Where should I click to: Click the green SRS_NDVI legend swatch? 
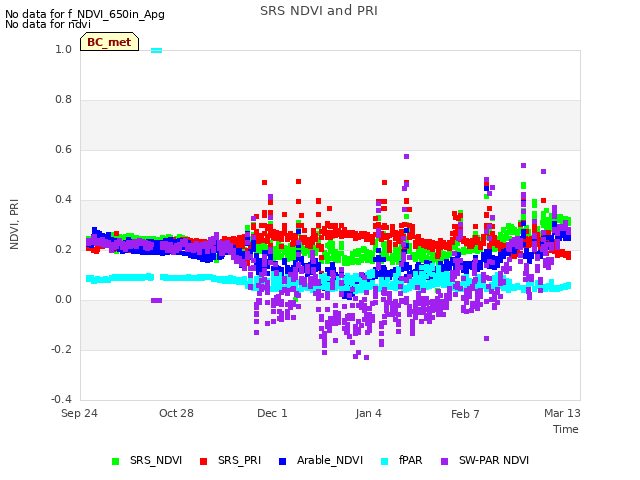[x=116, y=462]
